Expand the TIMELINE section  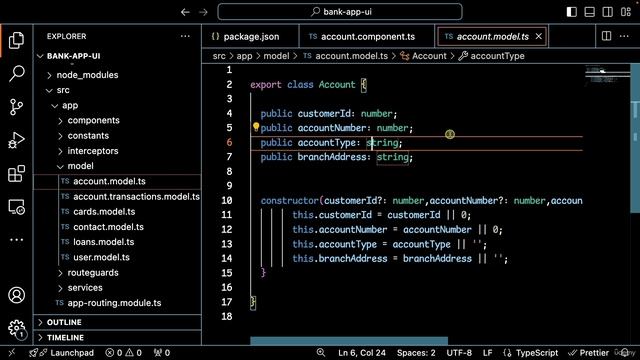point(65,338)
